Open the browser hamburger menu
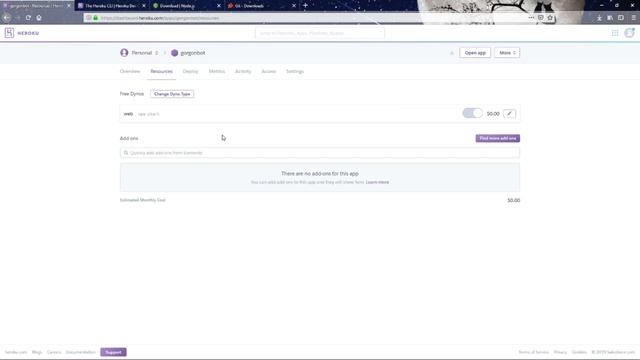 [x=633, y=18]
